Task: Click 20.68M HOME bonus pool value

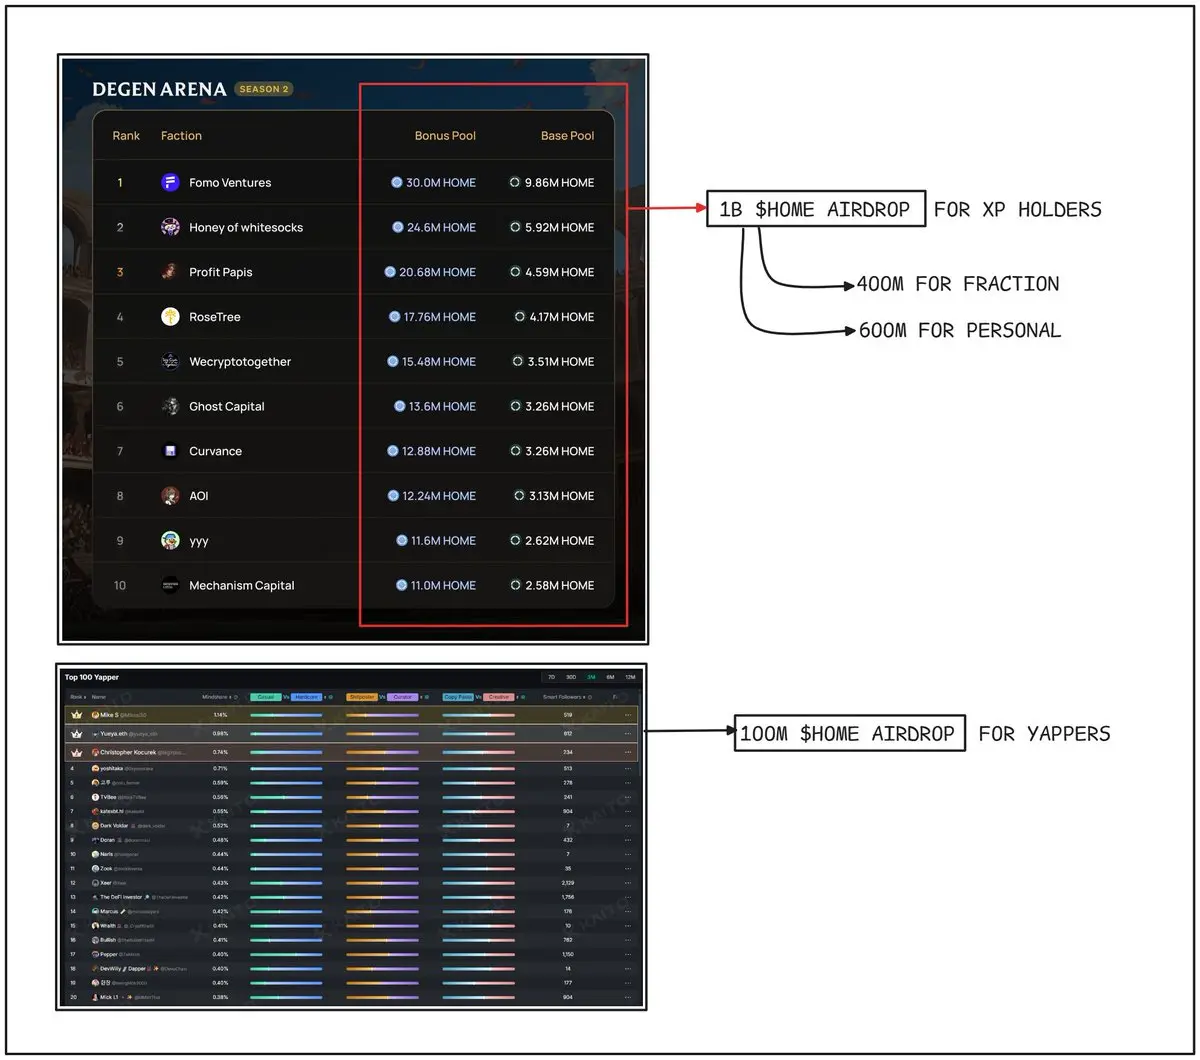Action: 431,272
